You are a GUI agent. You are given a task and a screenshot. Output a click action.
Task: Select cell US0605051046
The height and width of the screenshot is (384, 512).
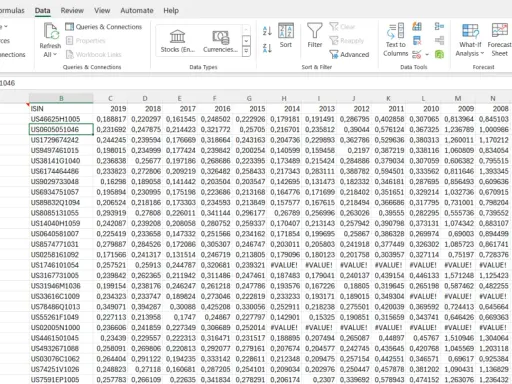pos(61,129)
